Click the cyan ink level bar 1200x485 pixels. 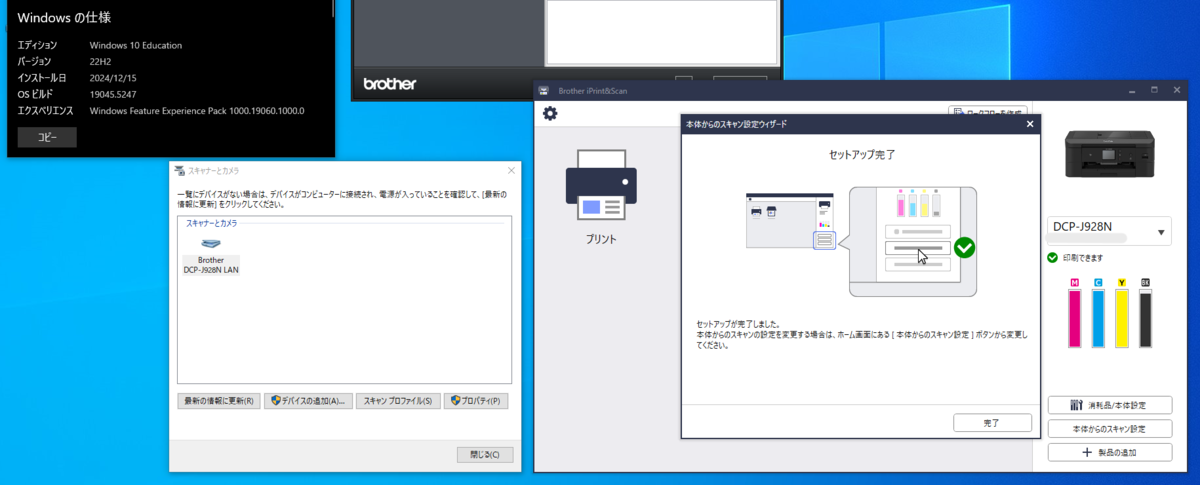[x=1098, y=319]
